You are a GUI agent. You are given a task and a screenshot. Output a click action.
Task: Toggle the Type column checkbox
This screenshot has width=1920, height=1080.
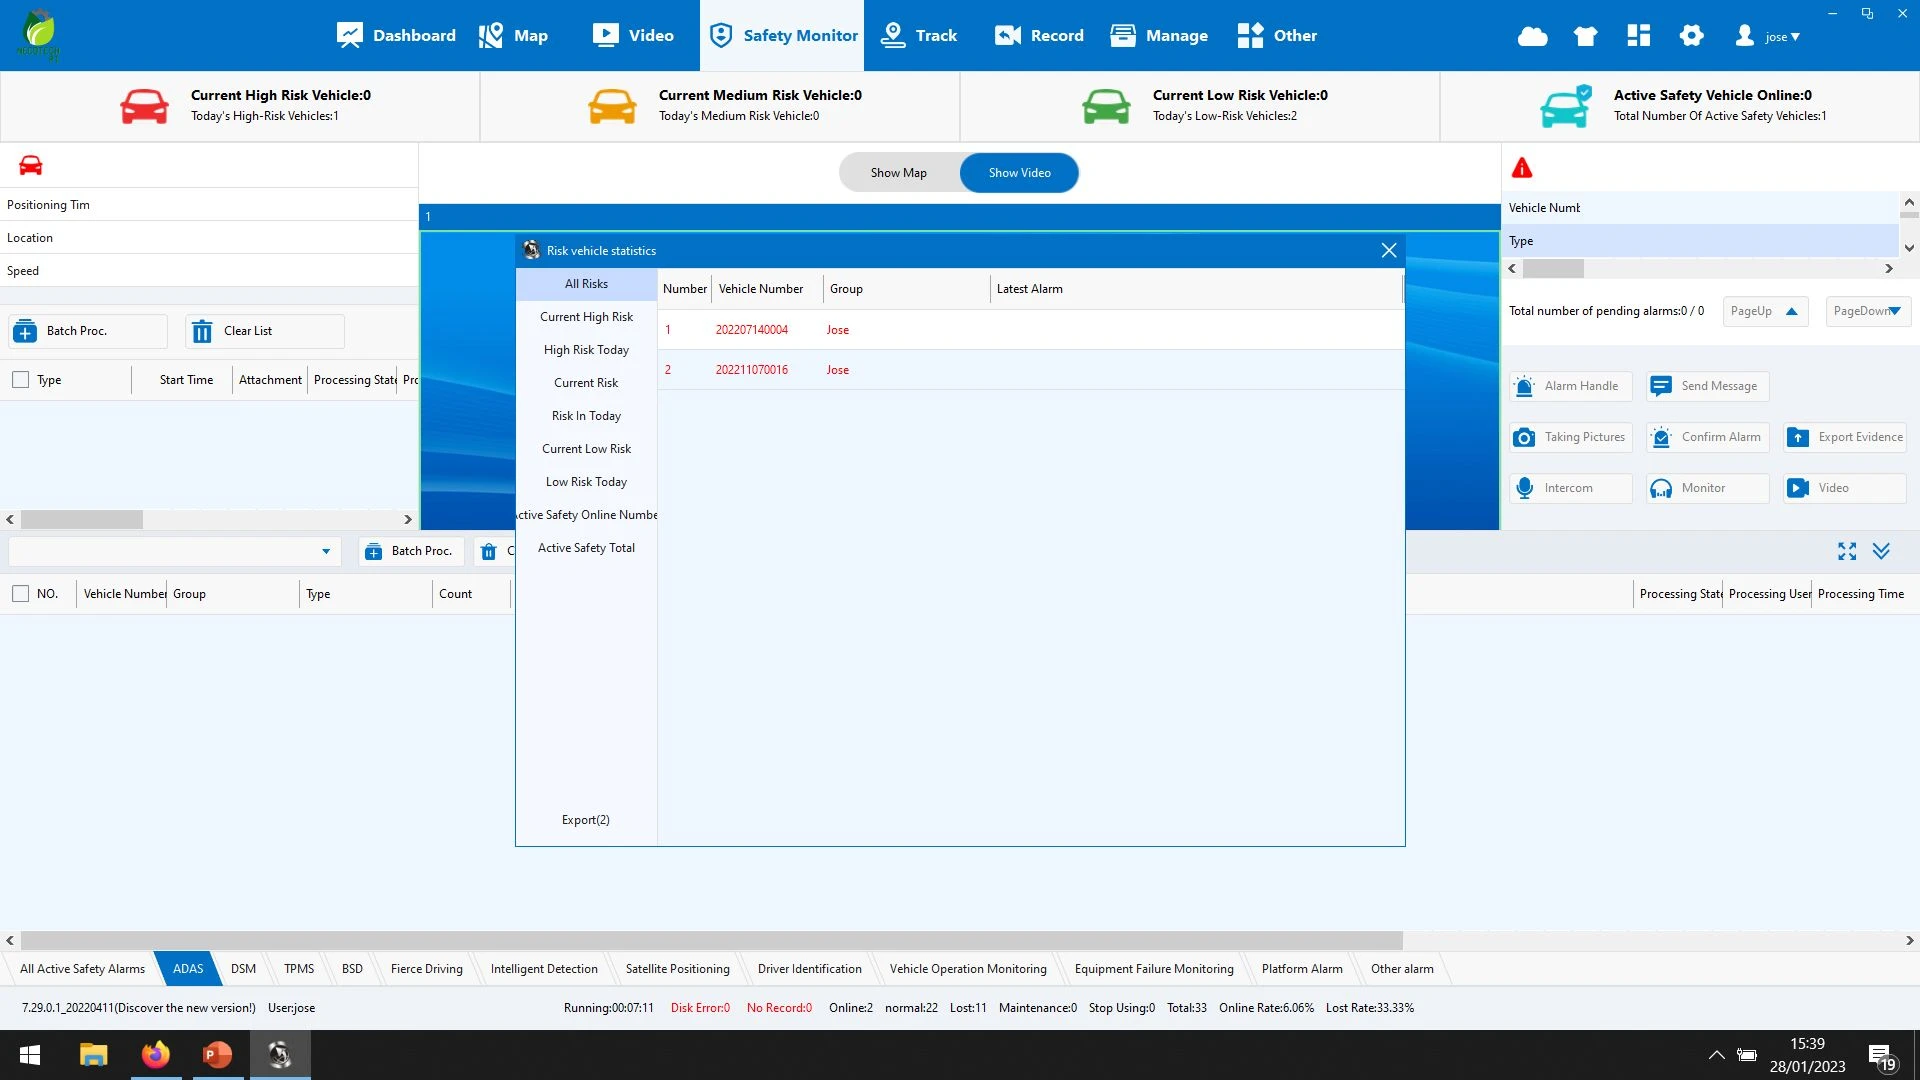20,380
